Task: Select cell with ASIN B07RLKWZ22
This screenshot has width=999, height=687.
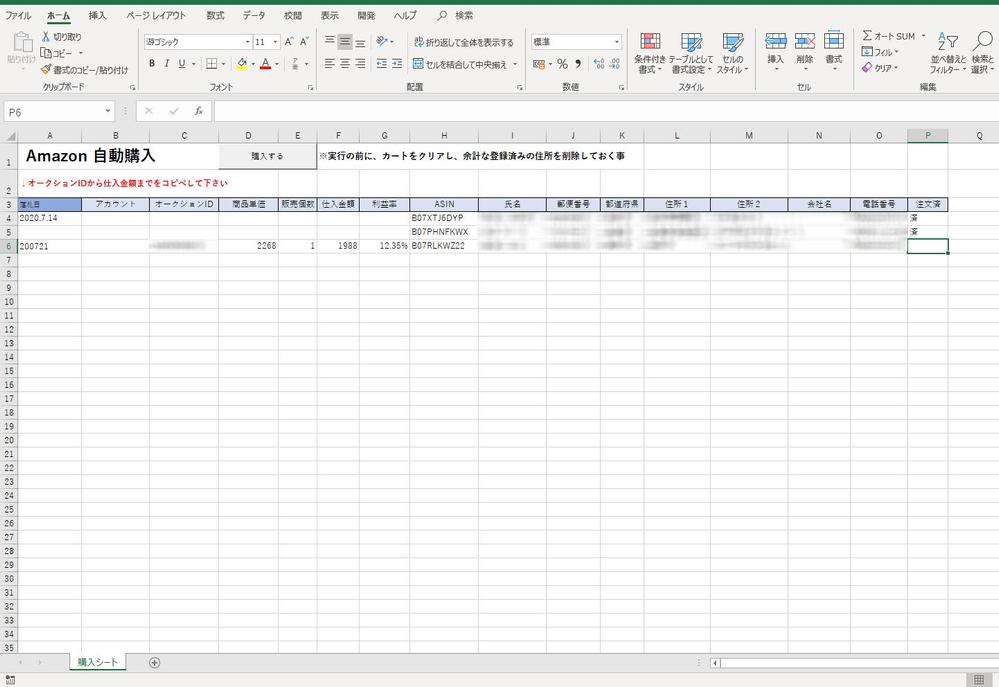Action: (x=444, y=246)
